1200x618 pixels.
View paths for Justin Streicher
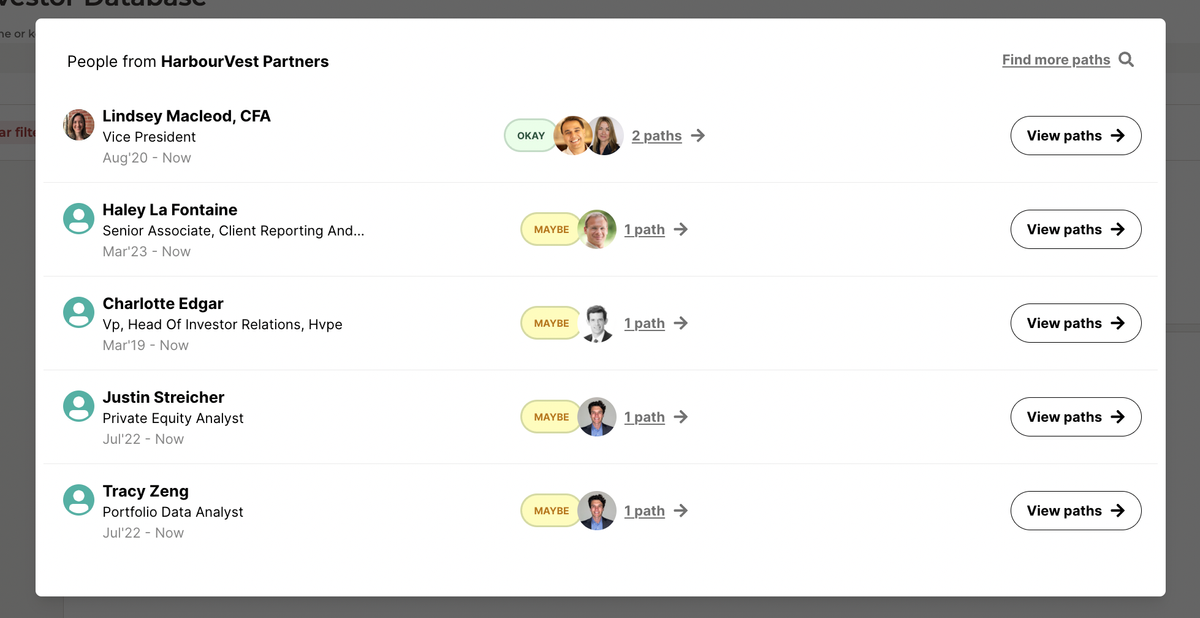pyautogui.click(x=1075, y=417)
